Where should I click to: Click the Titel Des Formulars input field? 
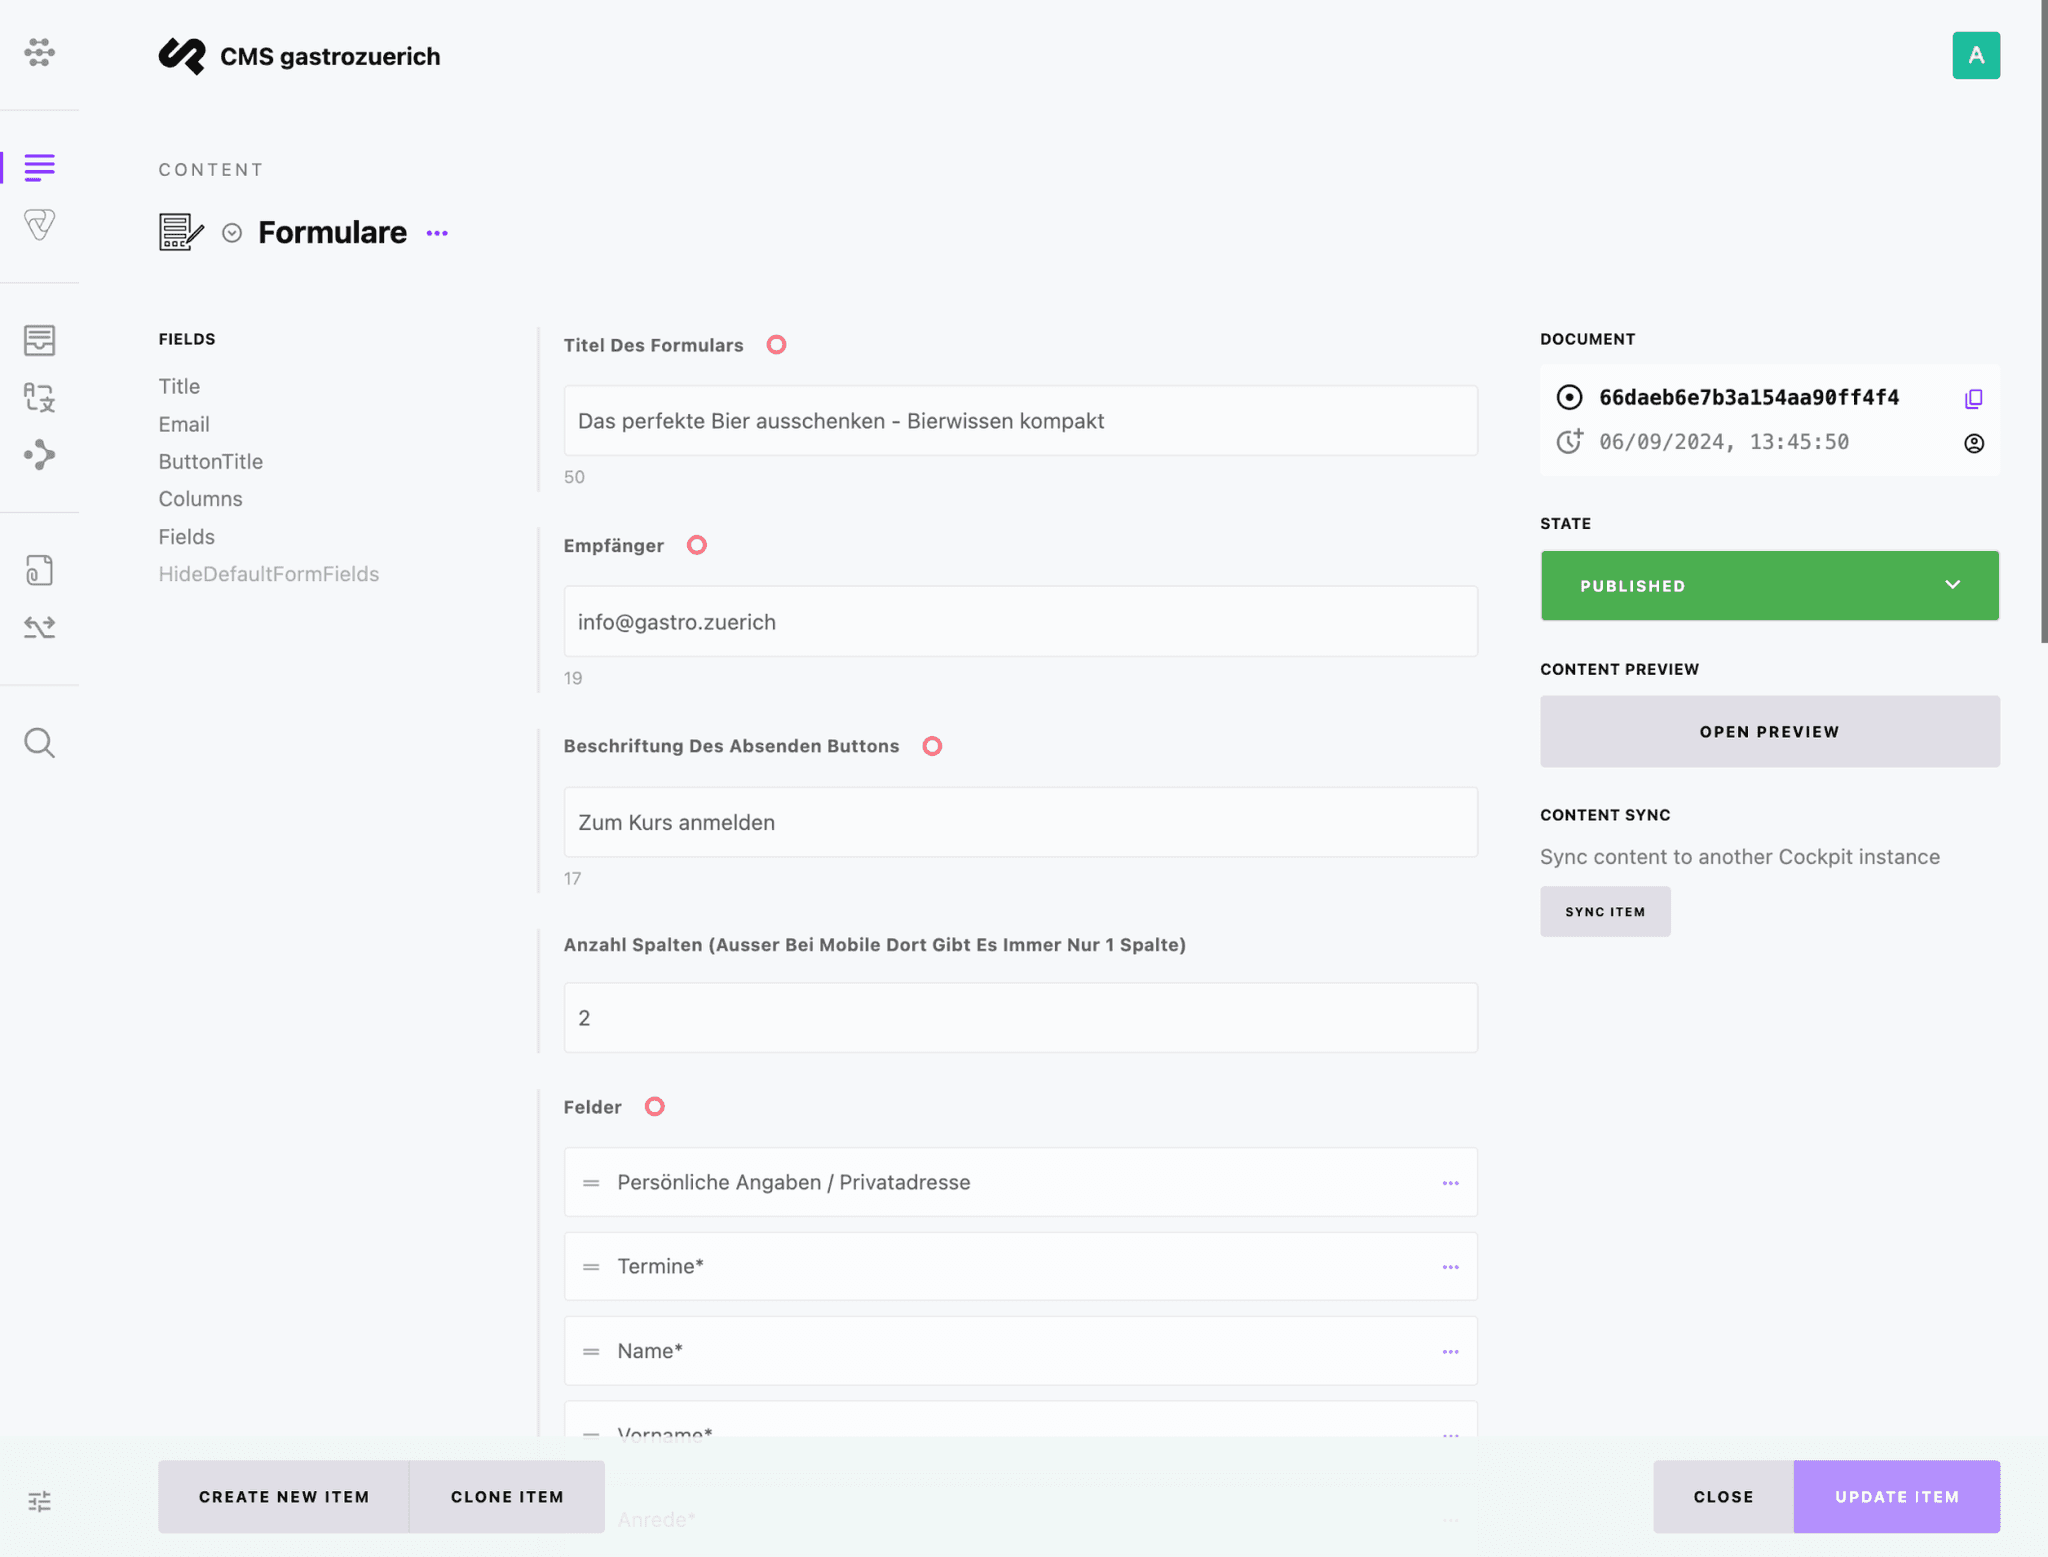click(1019, 420)
